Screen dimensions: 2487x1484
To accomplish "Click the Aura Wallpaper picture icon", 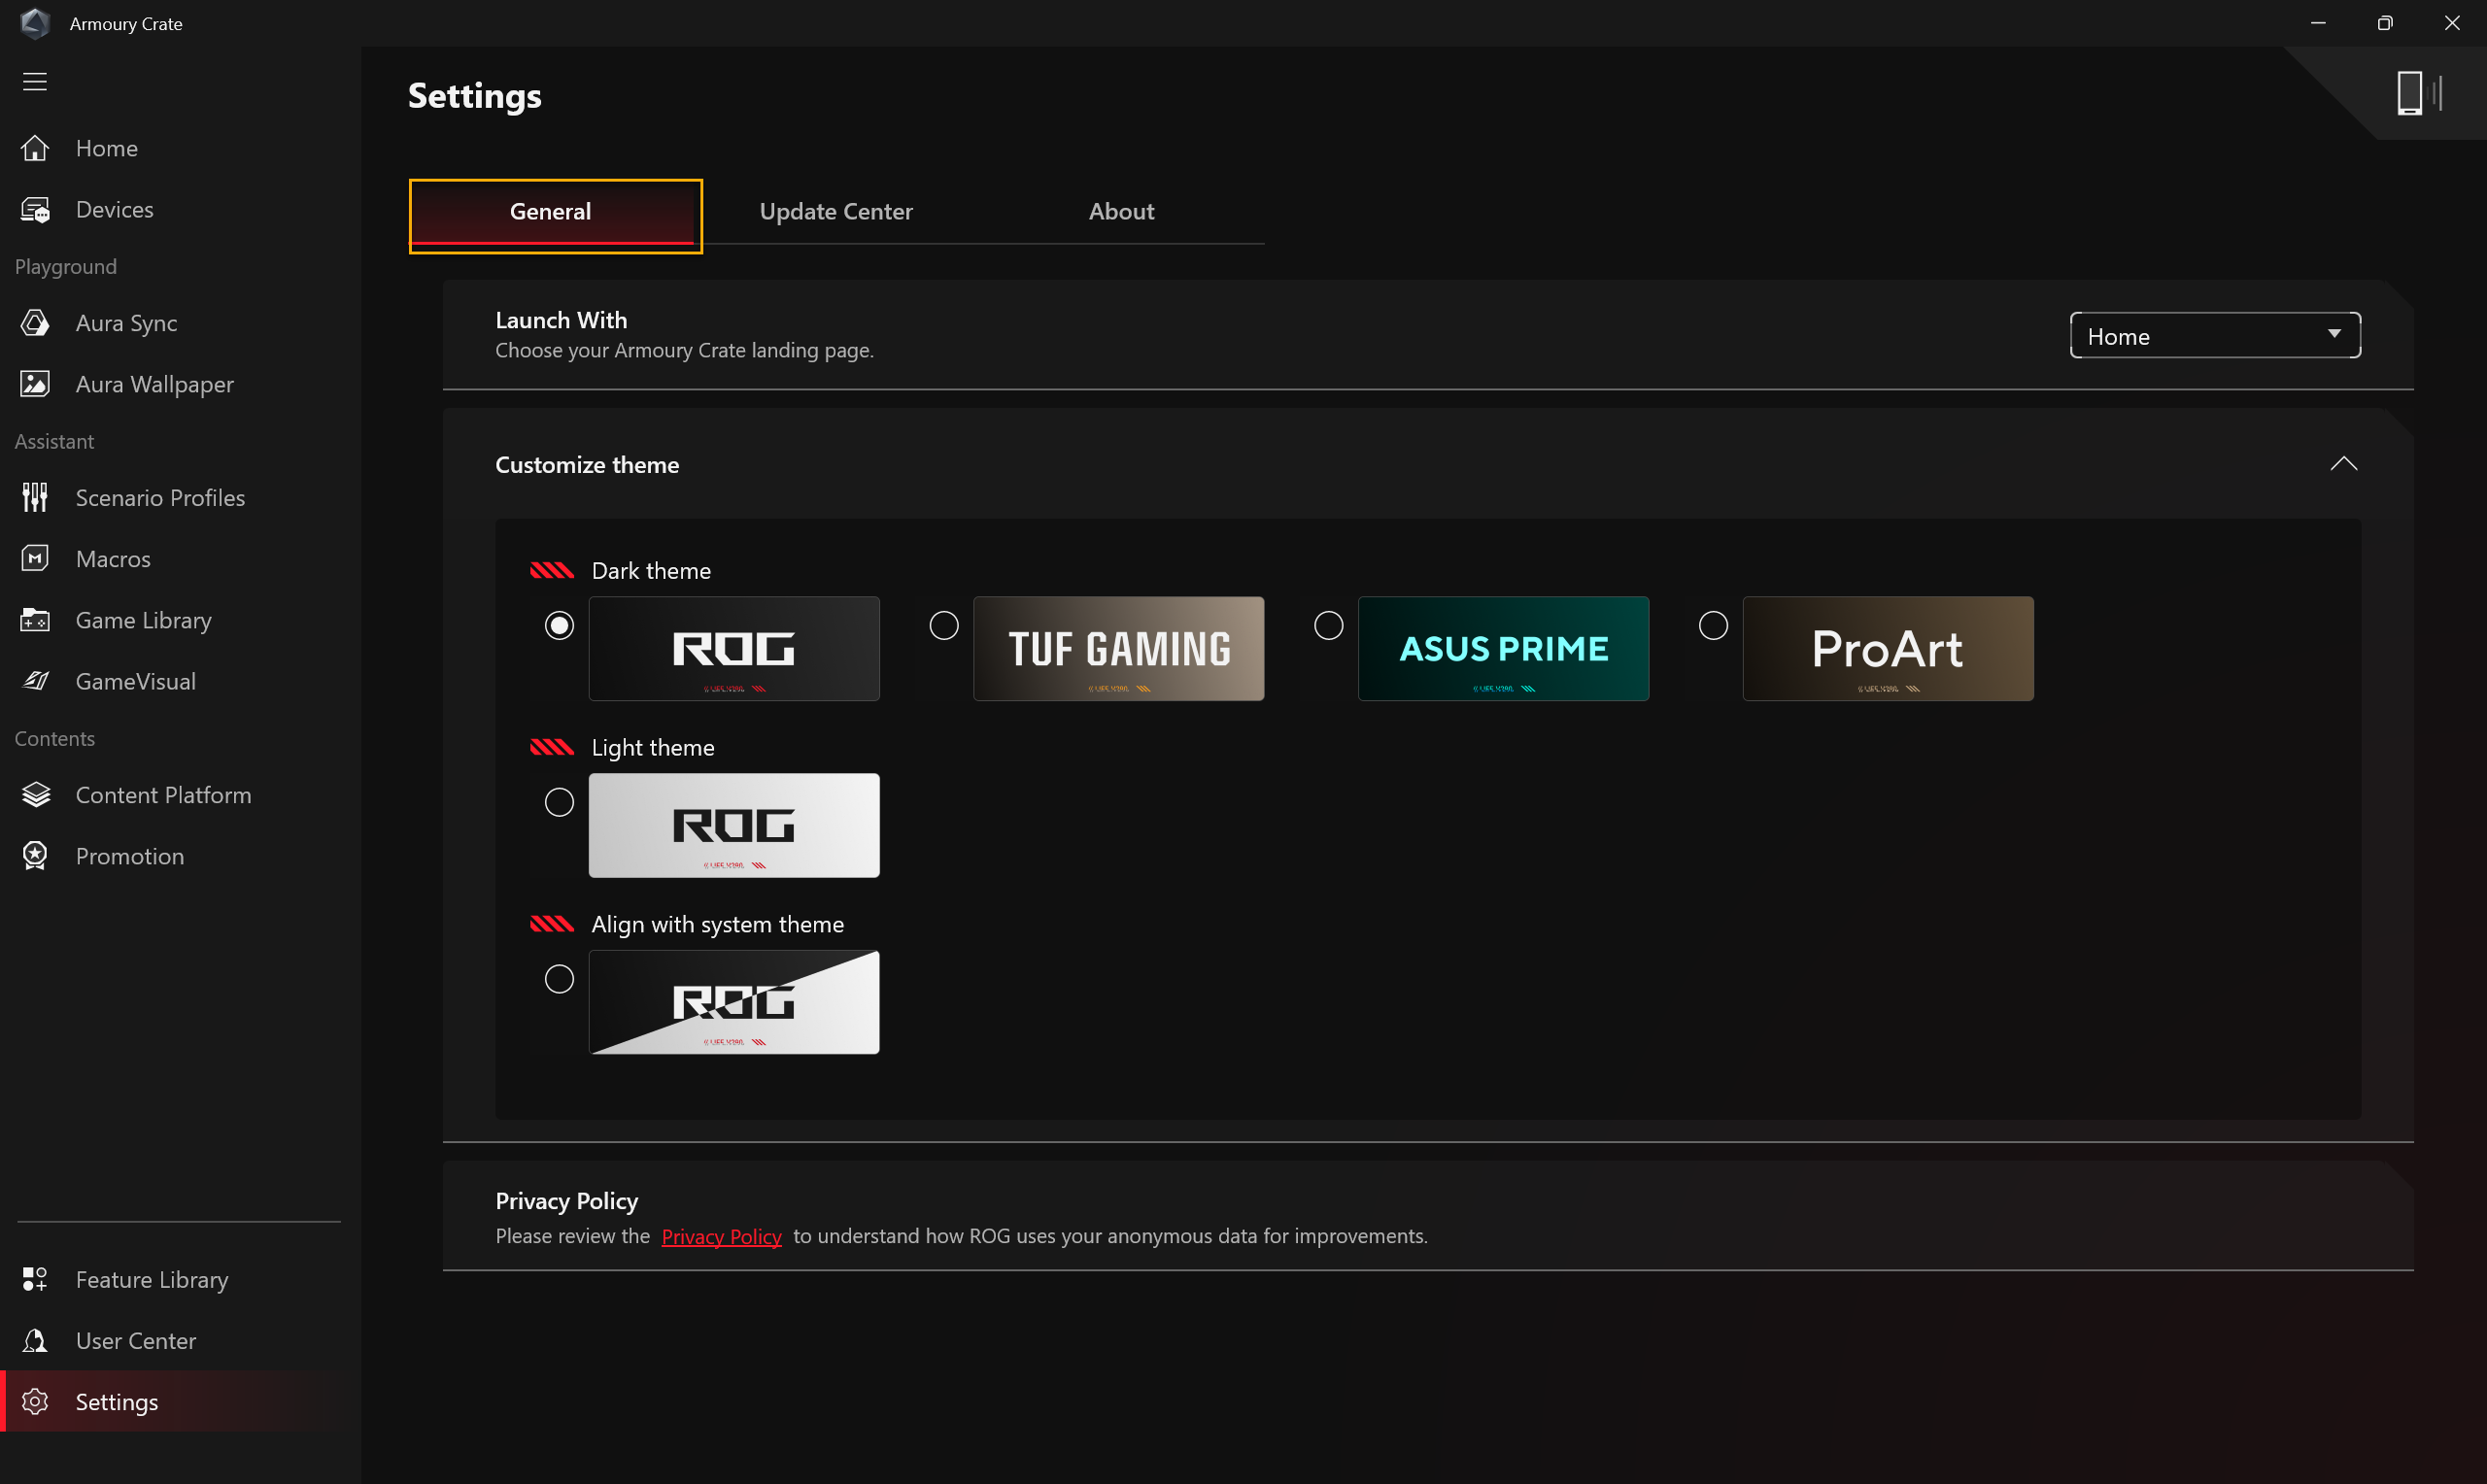I will click(x=35, y=384).
